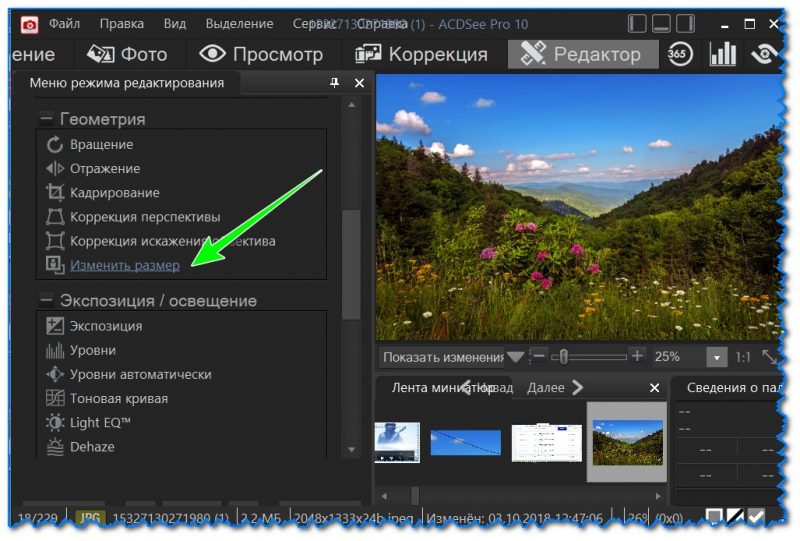Viewport: 800px width, 541px height.
Task: Choose the Кадрирование (Crop) tool
Action: point(113,193)
